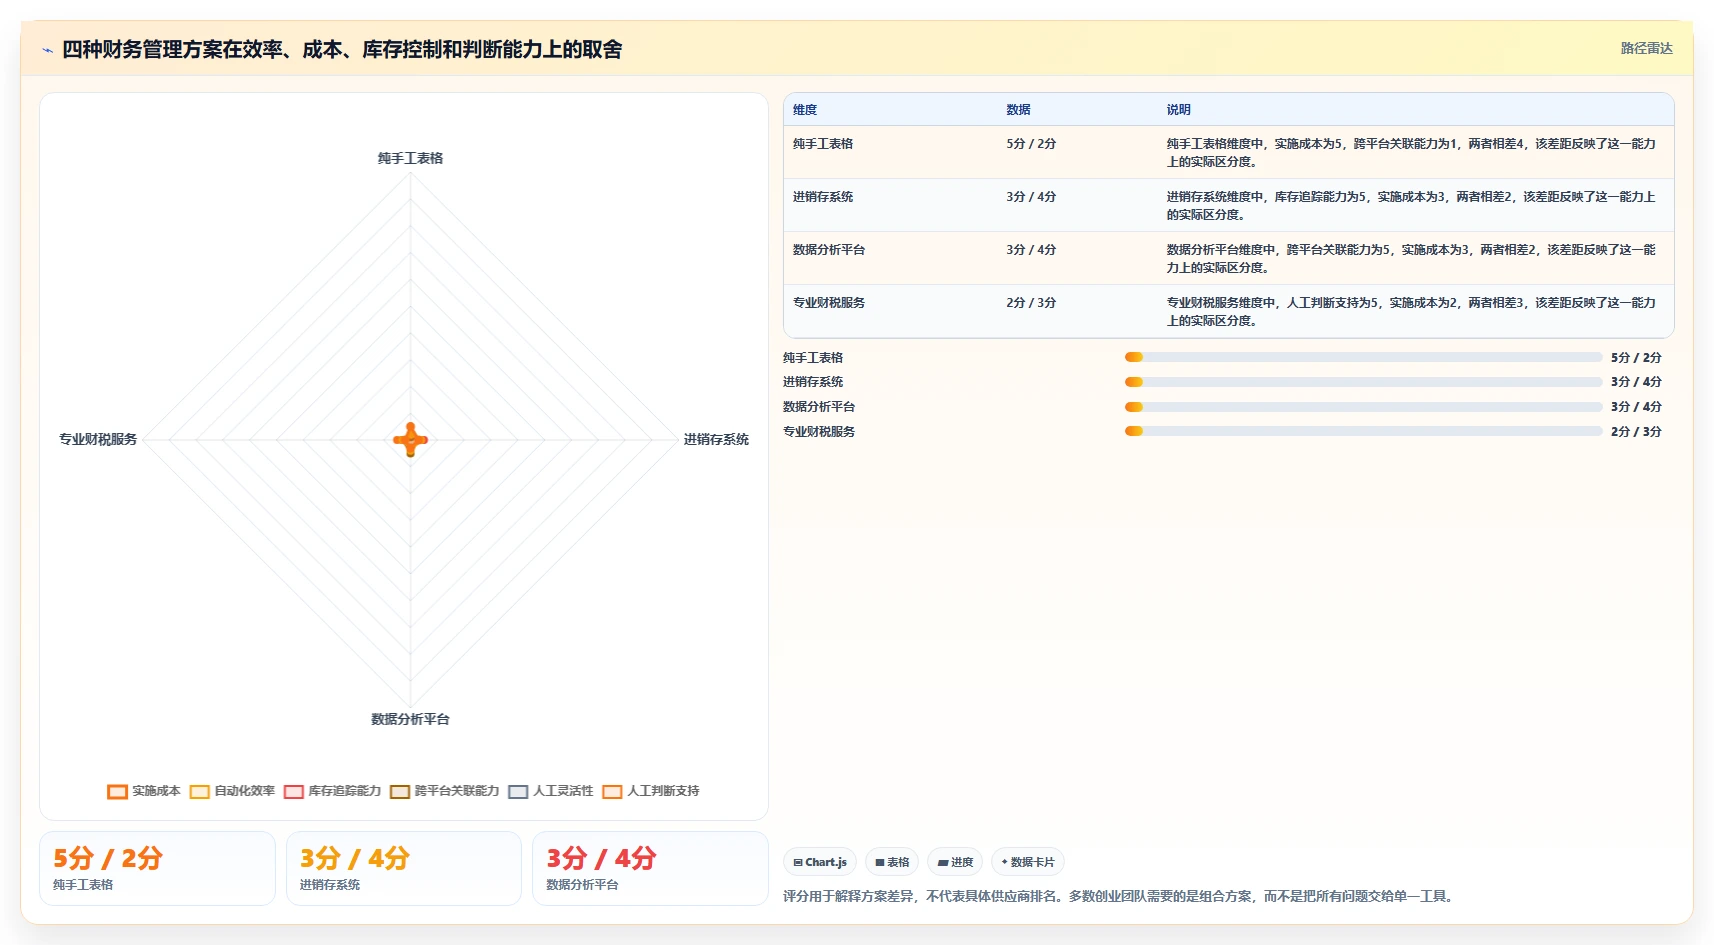
Task: Click the 2分 / 3分 table value
Action: click(1031, 303)
